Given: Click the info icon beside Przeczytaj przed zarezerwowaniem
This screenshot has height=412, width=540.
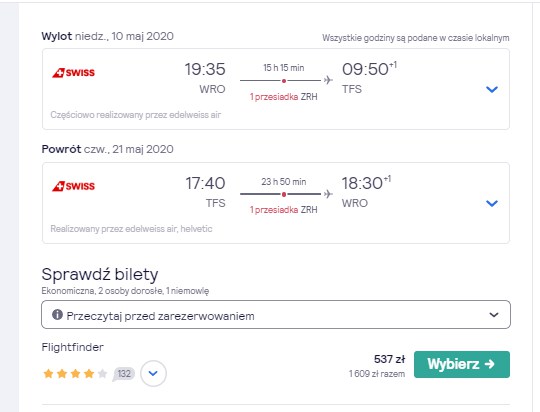Looking at the screenshot, I should pyautogui.click(x=57, y=315).
